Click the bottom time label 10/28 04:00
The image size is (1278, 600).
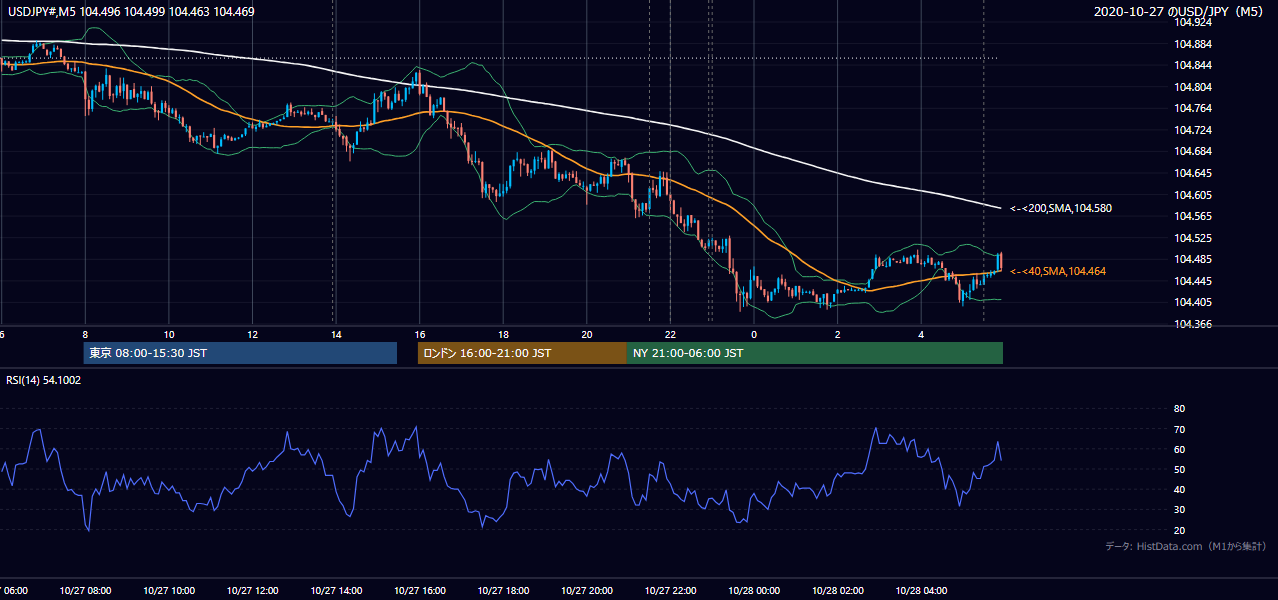coord(921,590)
